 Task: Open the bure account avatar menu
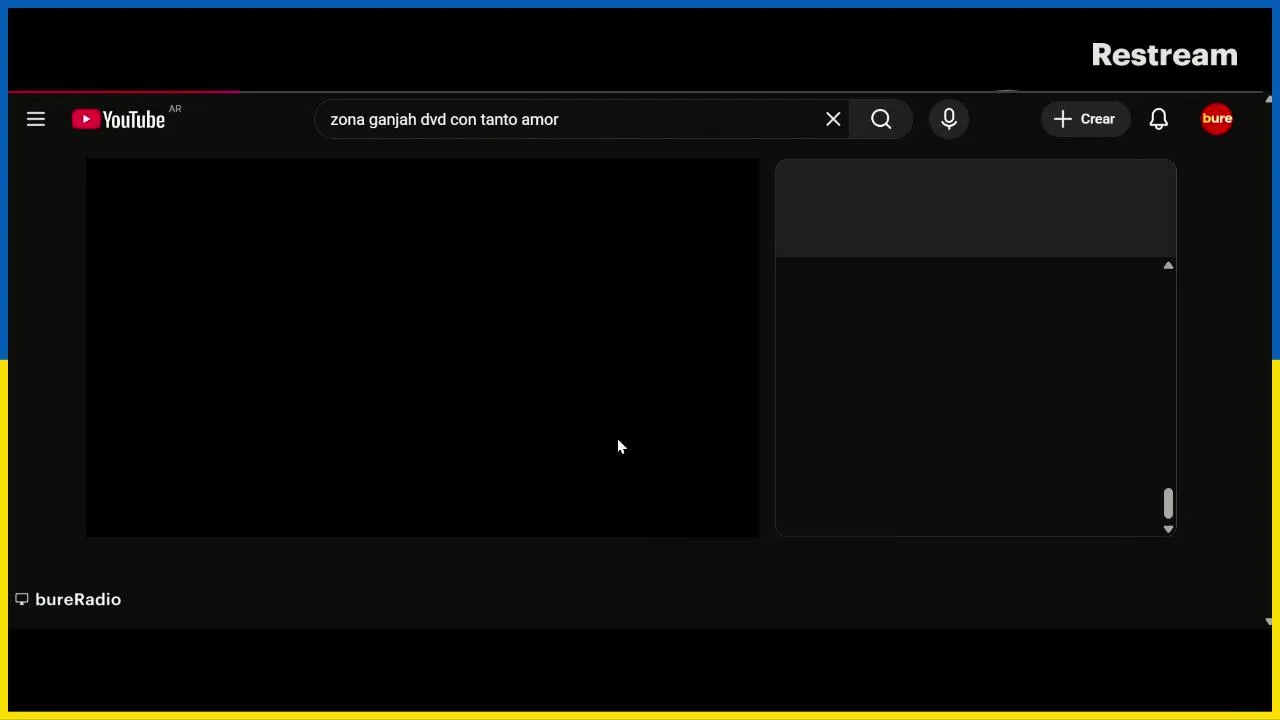pyautogui.click(x=1217, y=119)
